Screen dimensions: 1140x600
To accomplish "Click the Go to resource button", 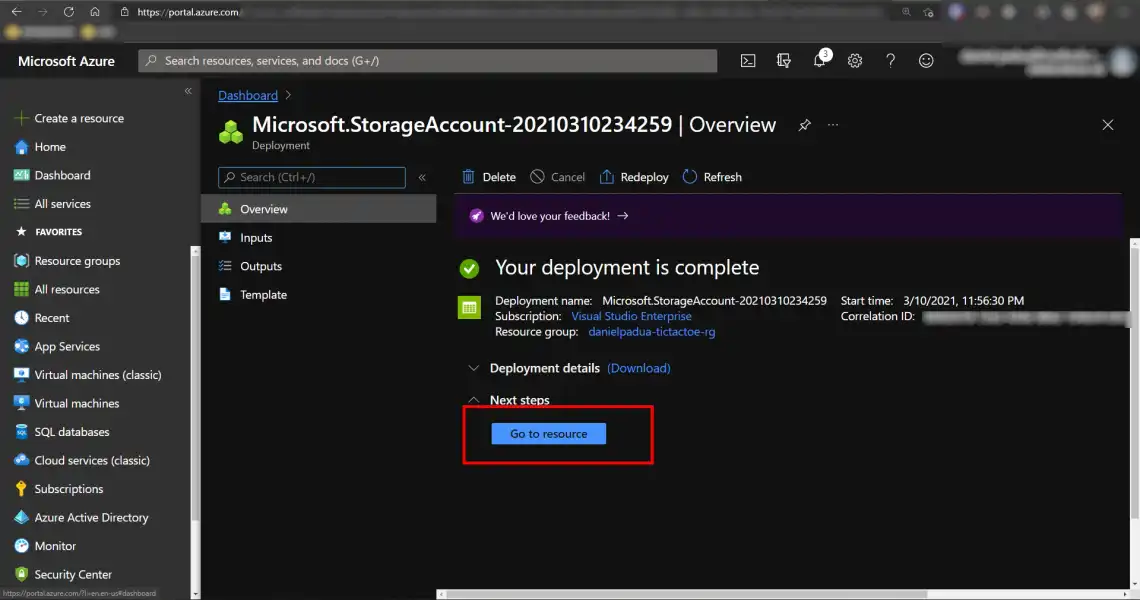I will point(547,433).
